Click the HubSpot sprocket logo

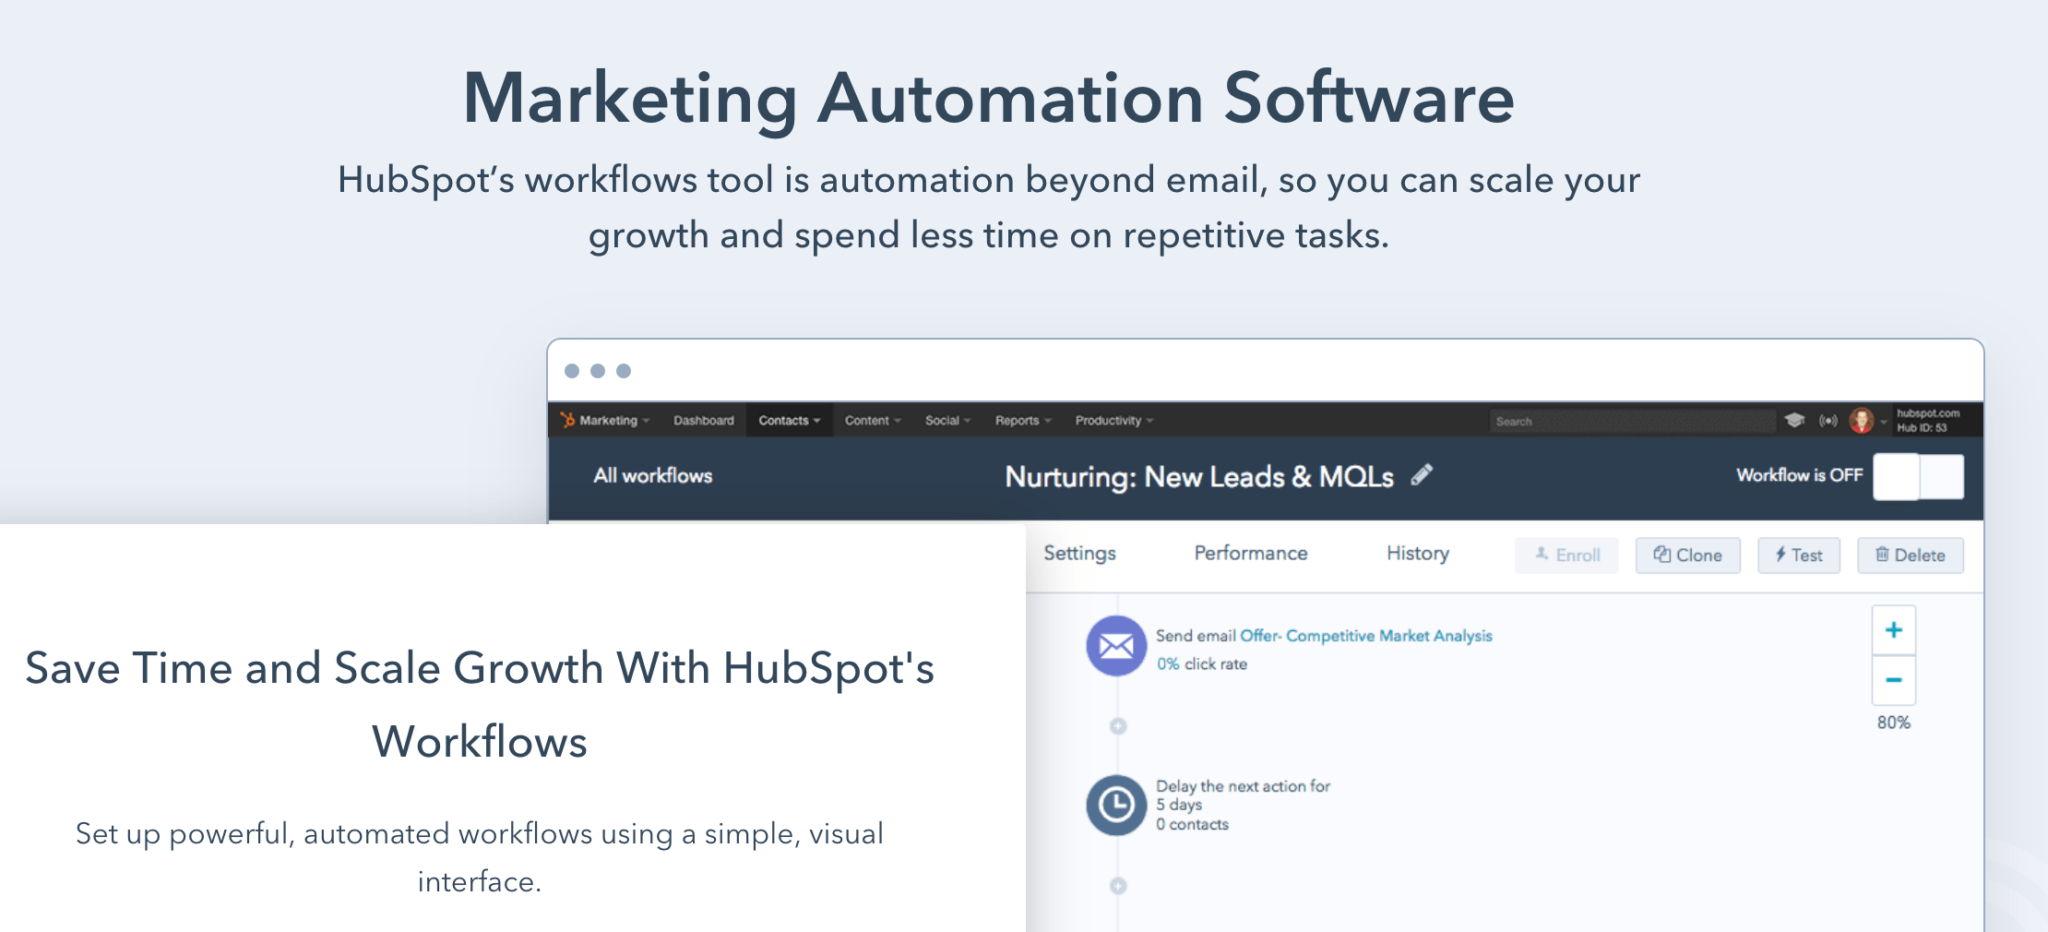coord(566,420)
